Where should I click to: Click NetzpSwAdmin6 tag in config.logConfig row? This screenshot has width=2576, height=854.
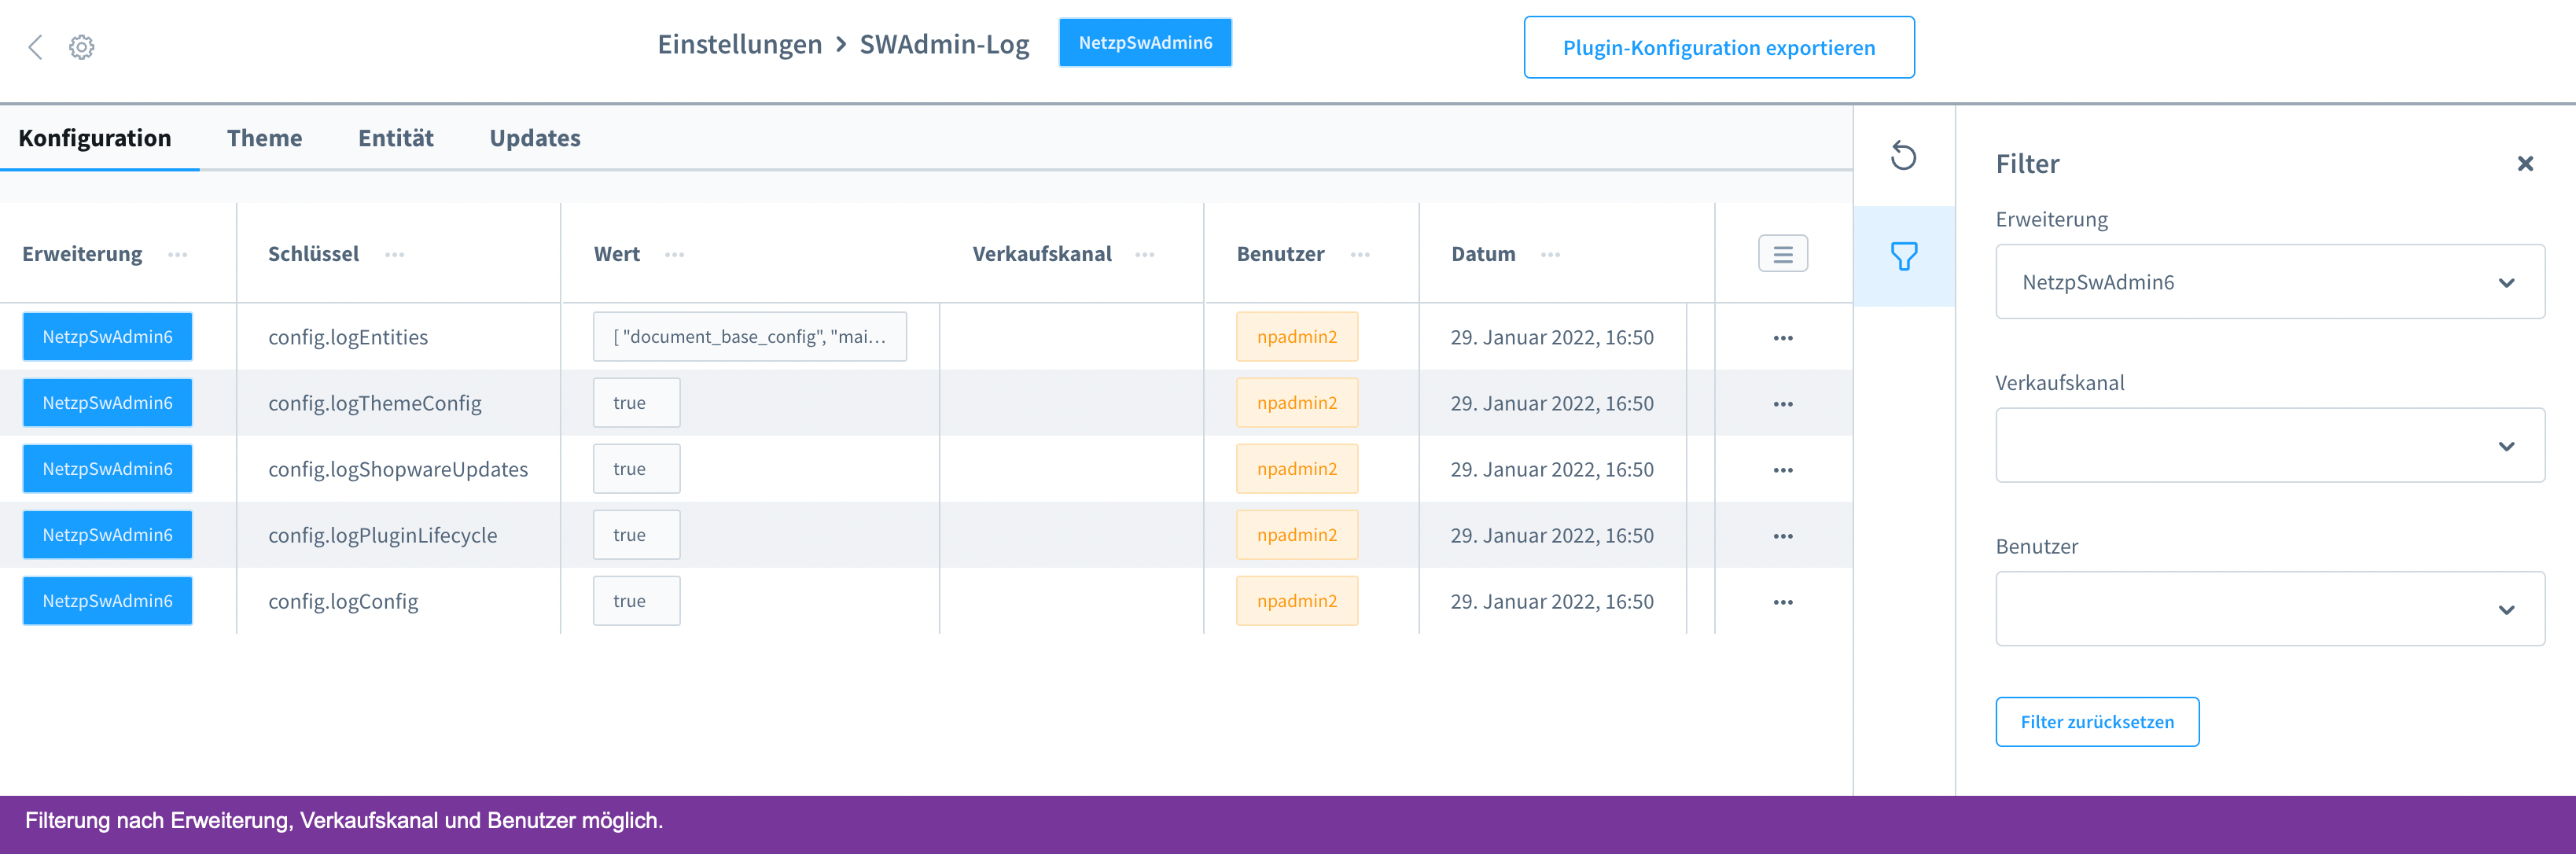108,601
